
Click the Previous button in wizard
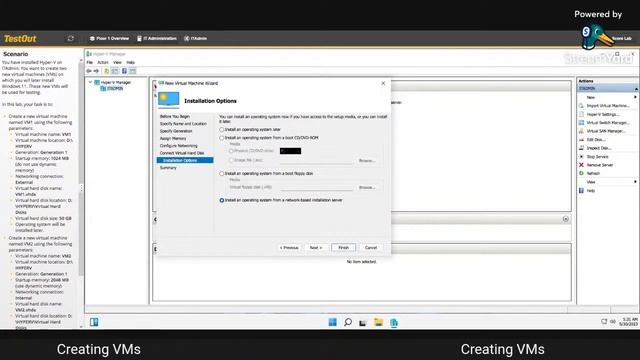point(289,248)
